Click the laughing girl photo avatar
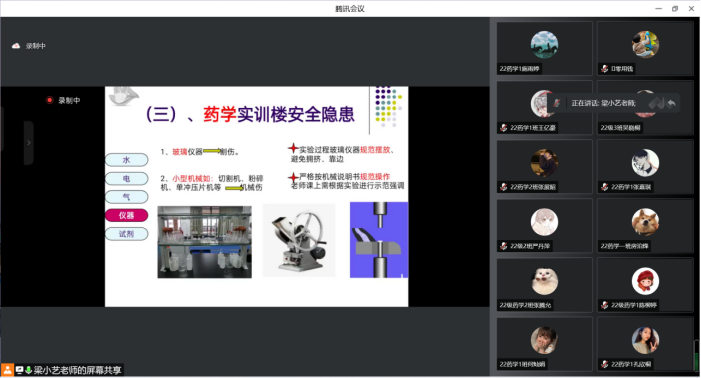Screen dimensions: 701x378 (544, 340)
